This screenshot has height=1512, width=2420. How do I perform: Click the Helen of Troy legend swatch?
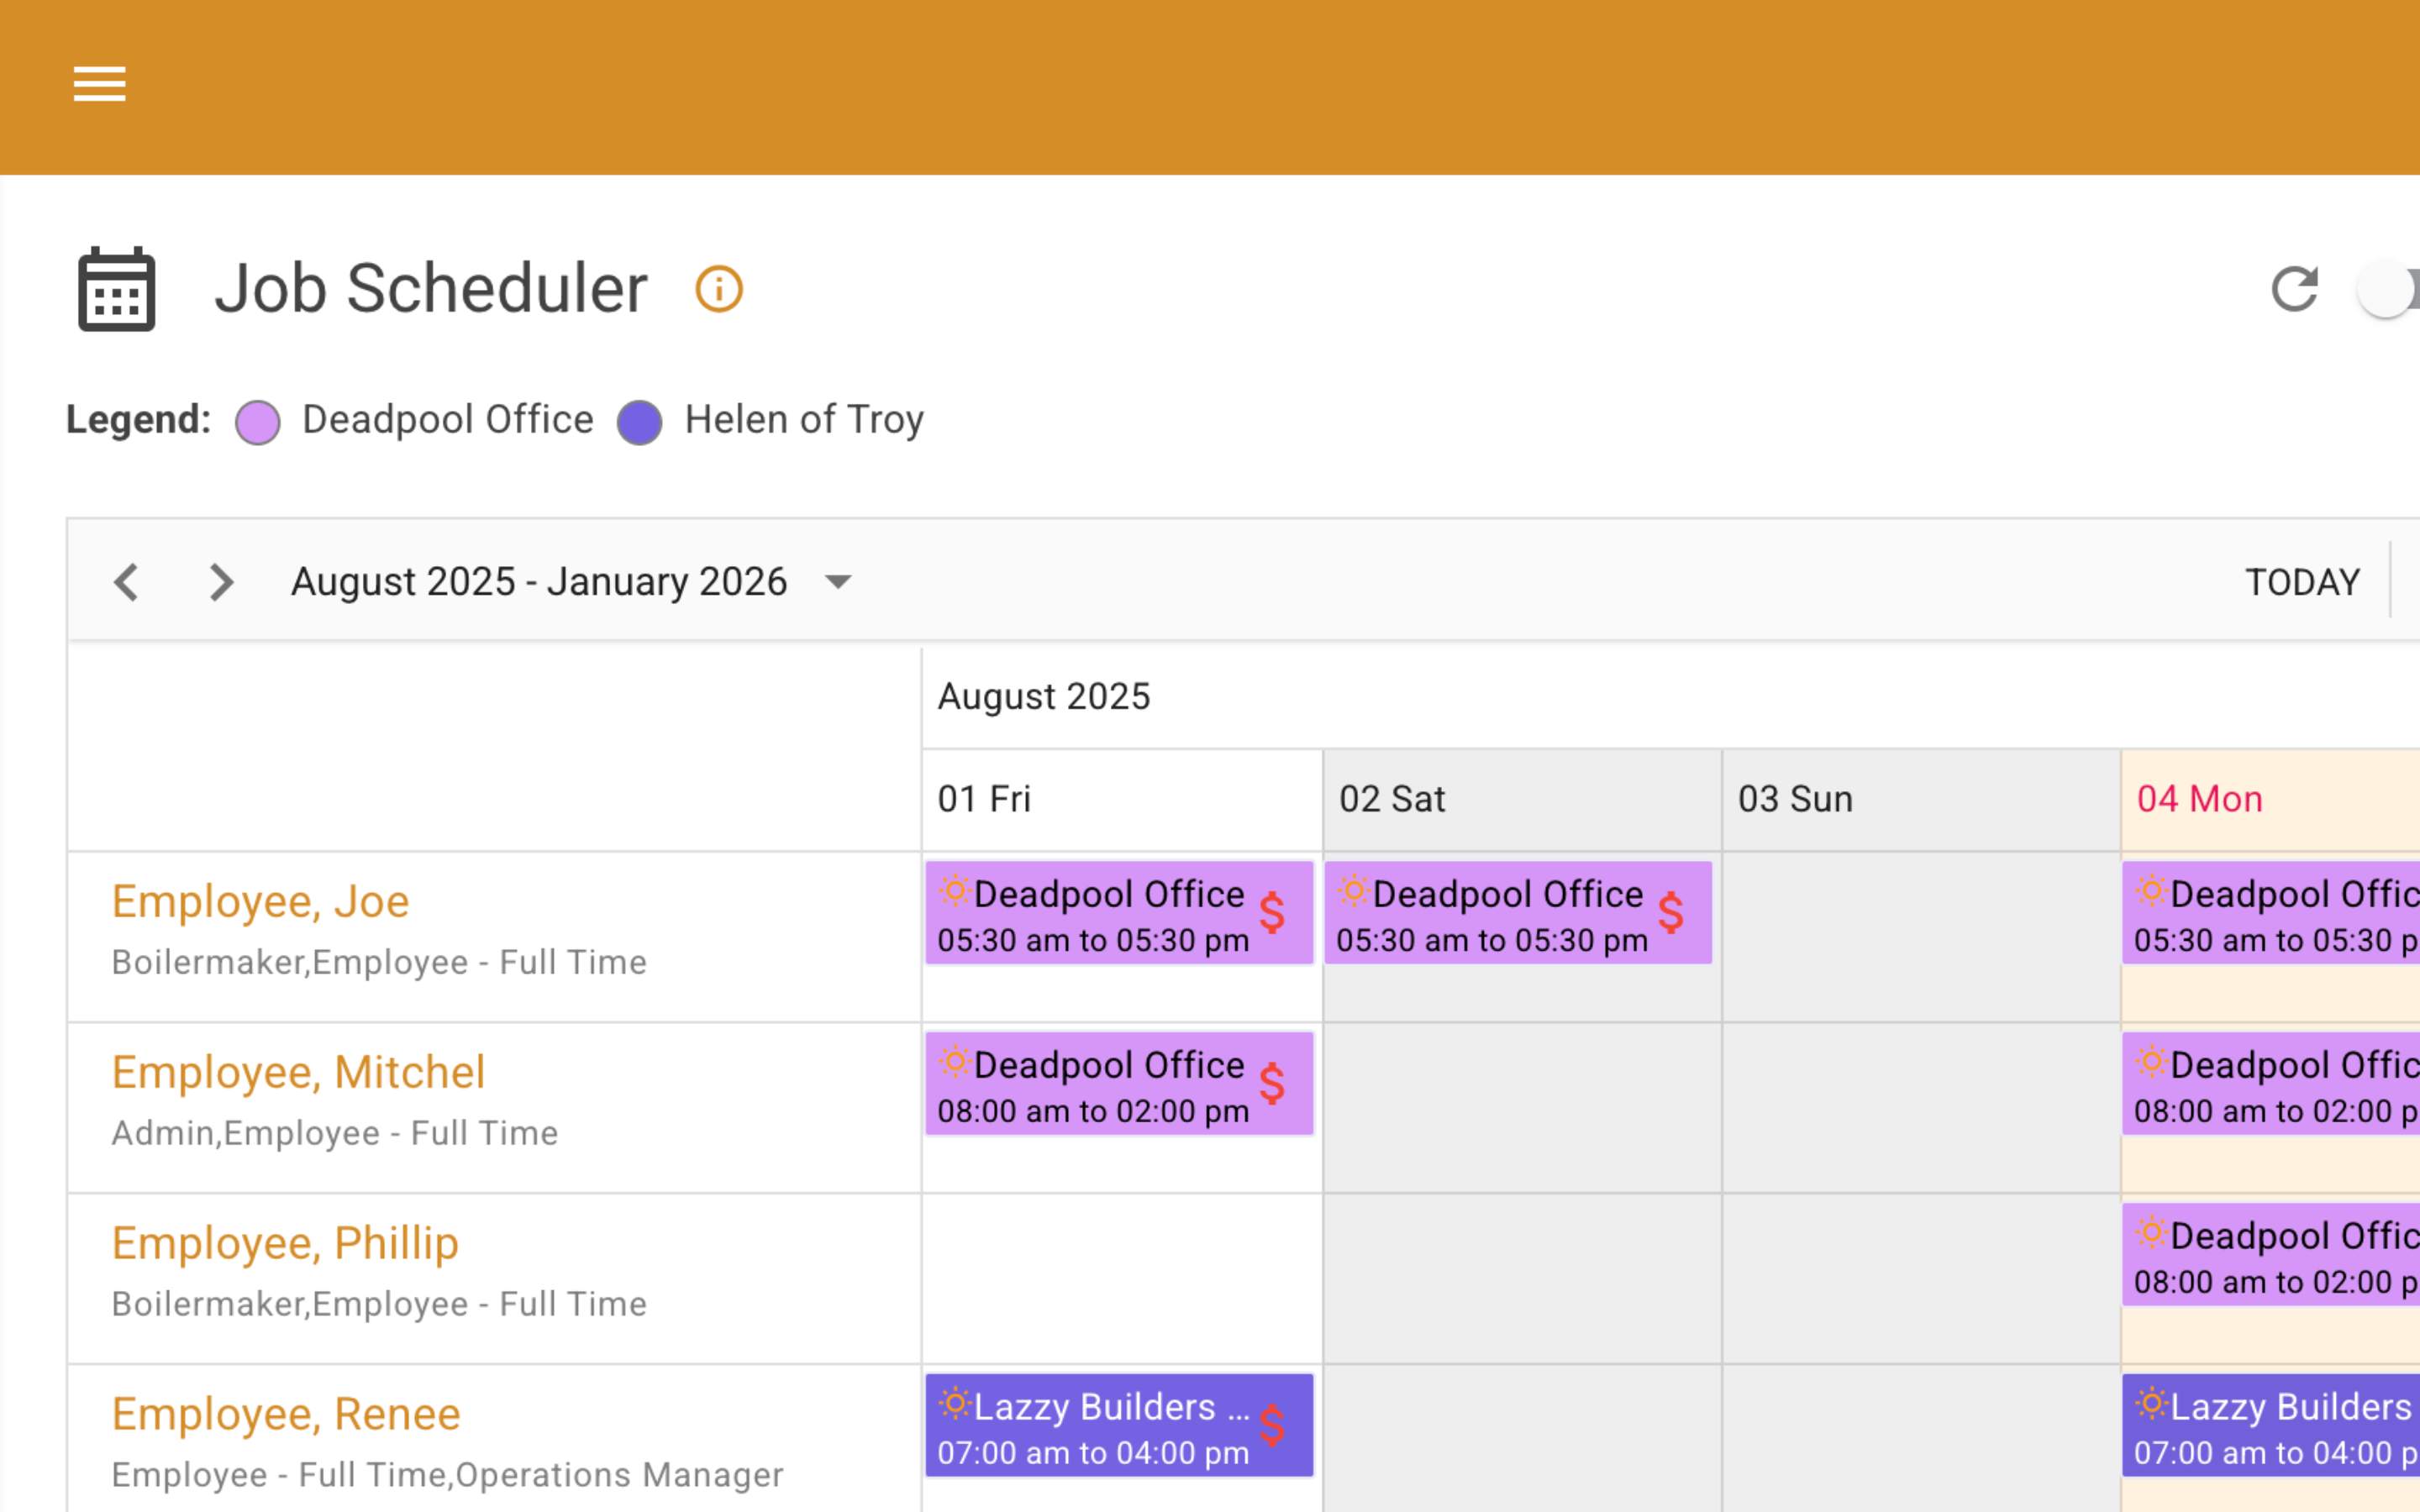point(640,422)
